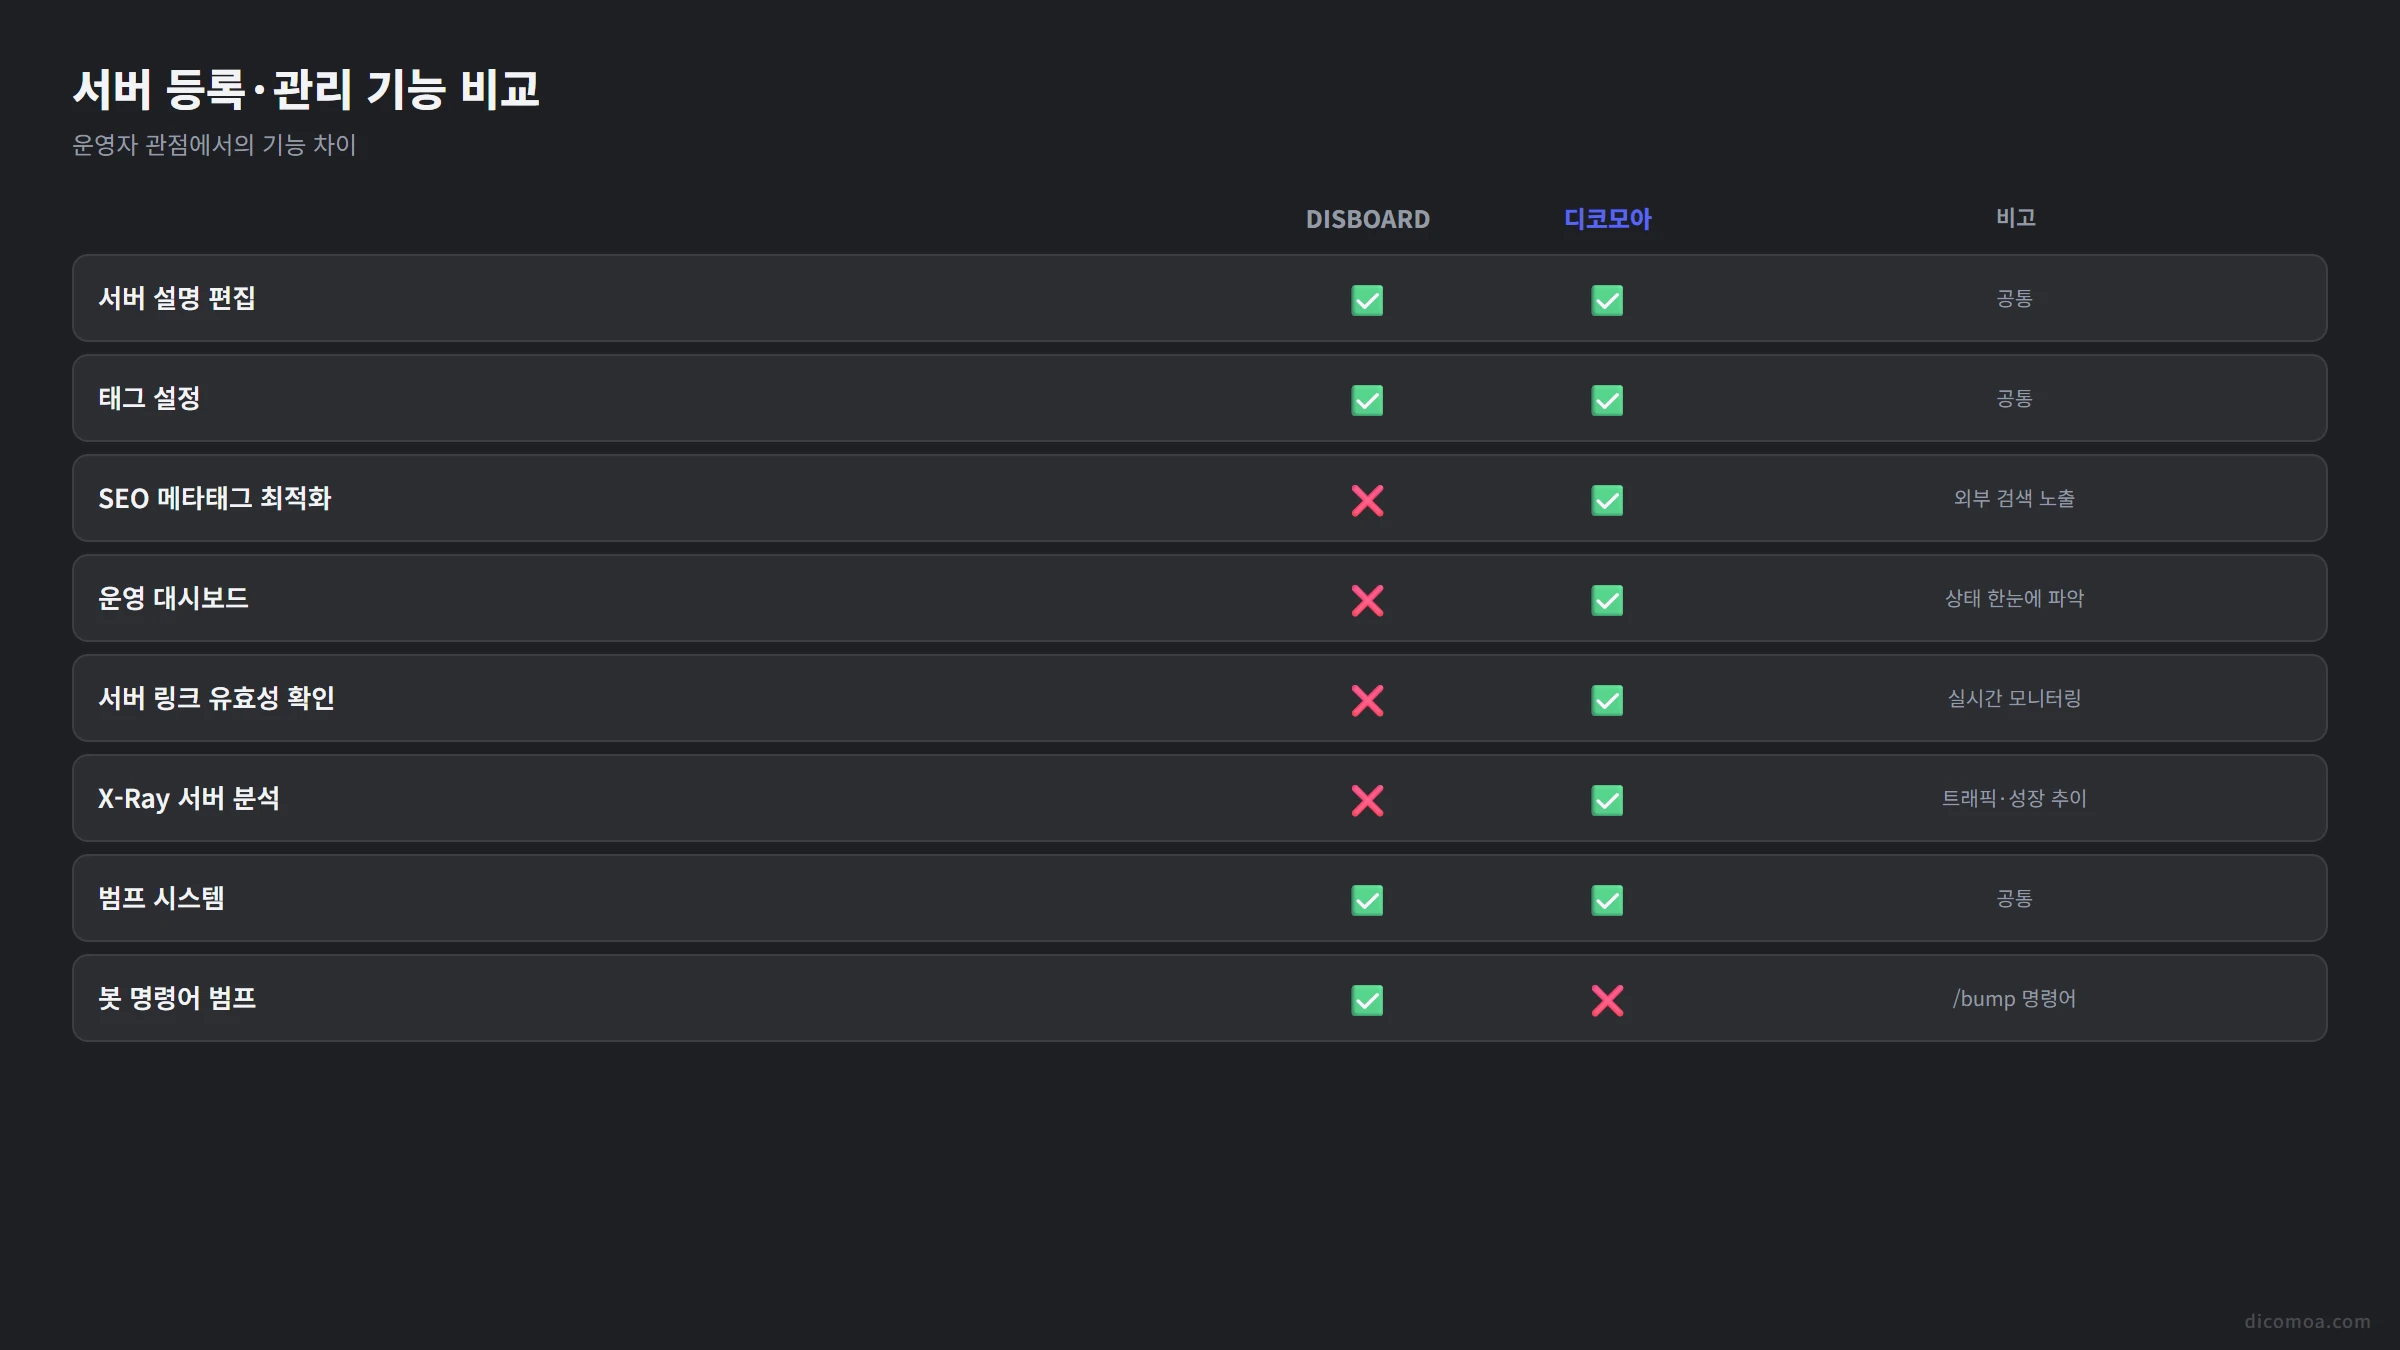Select the DISBOARD column header
Screen dimensions: 2400x1350
click(x=1367, y=219)
